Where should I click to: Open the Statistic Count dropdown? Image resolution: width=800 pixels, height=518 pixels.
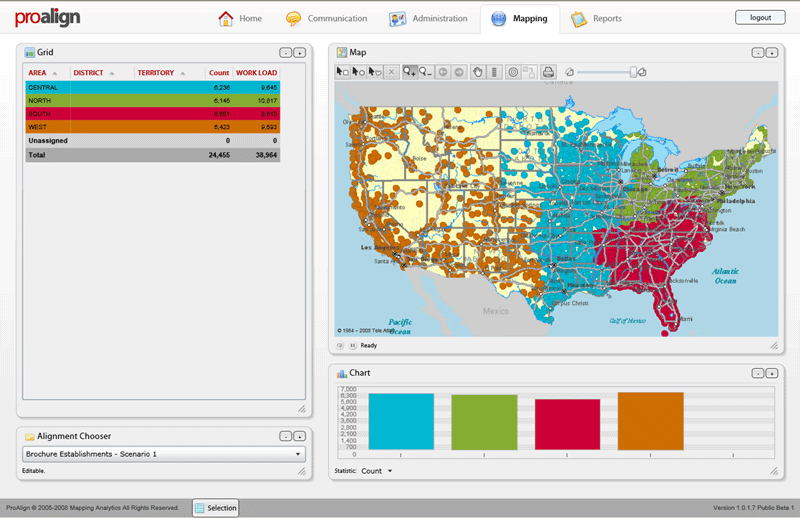pos(376,470)
